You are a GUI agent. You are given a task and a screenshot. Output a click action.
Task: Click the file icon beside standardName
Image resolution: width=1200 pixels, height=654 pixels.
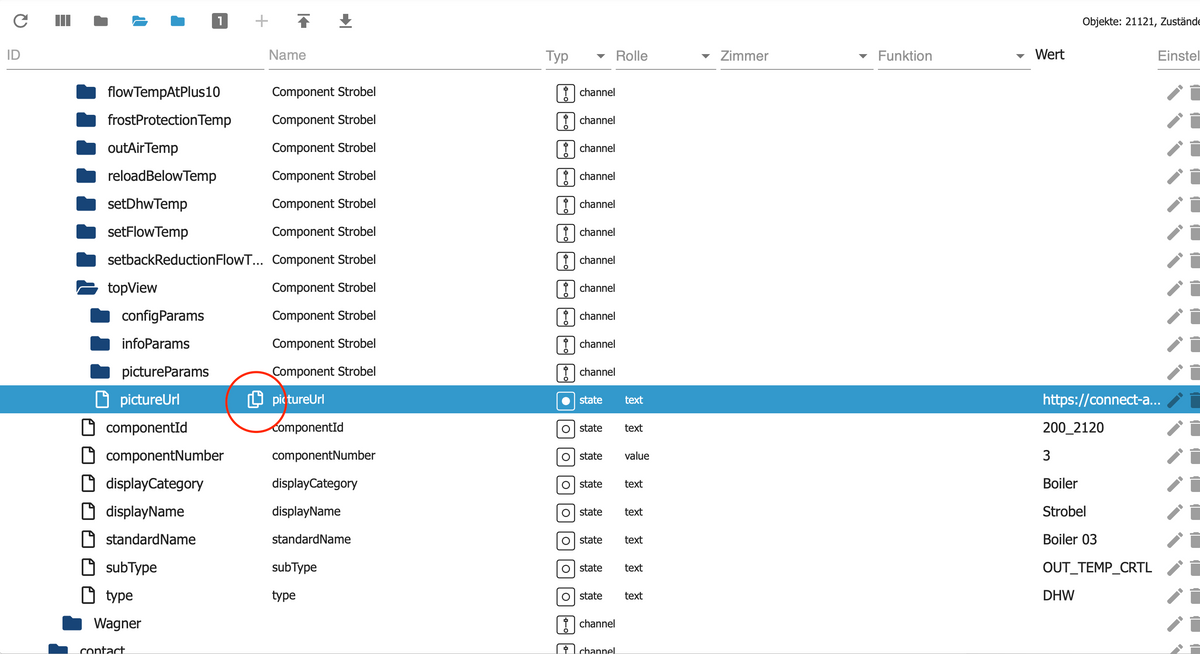coord(88,539)
